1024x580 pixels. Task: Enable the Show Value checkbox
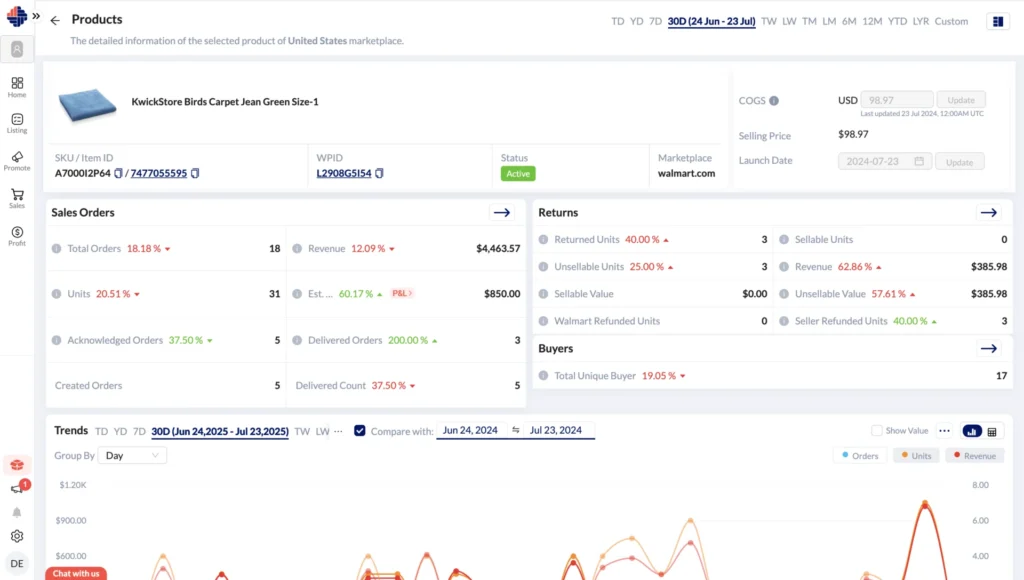pyautogui.click(x=877, y=430)
